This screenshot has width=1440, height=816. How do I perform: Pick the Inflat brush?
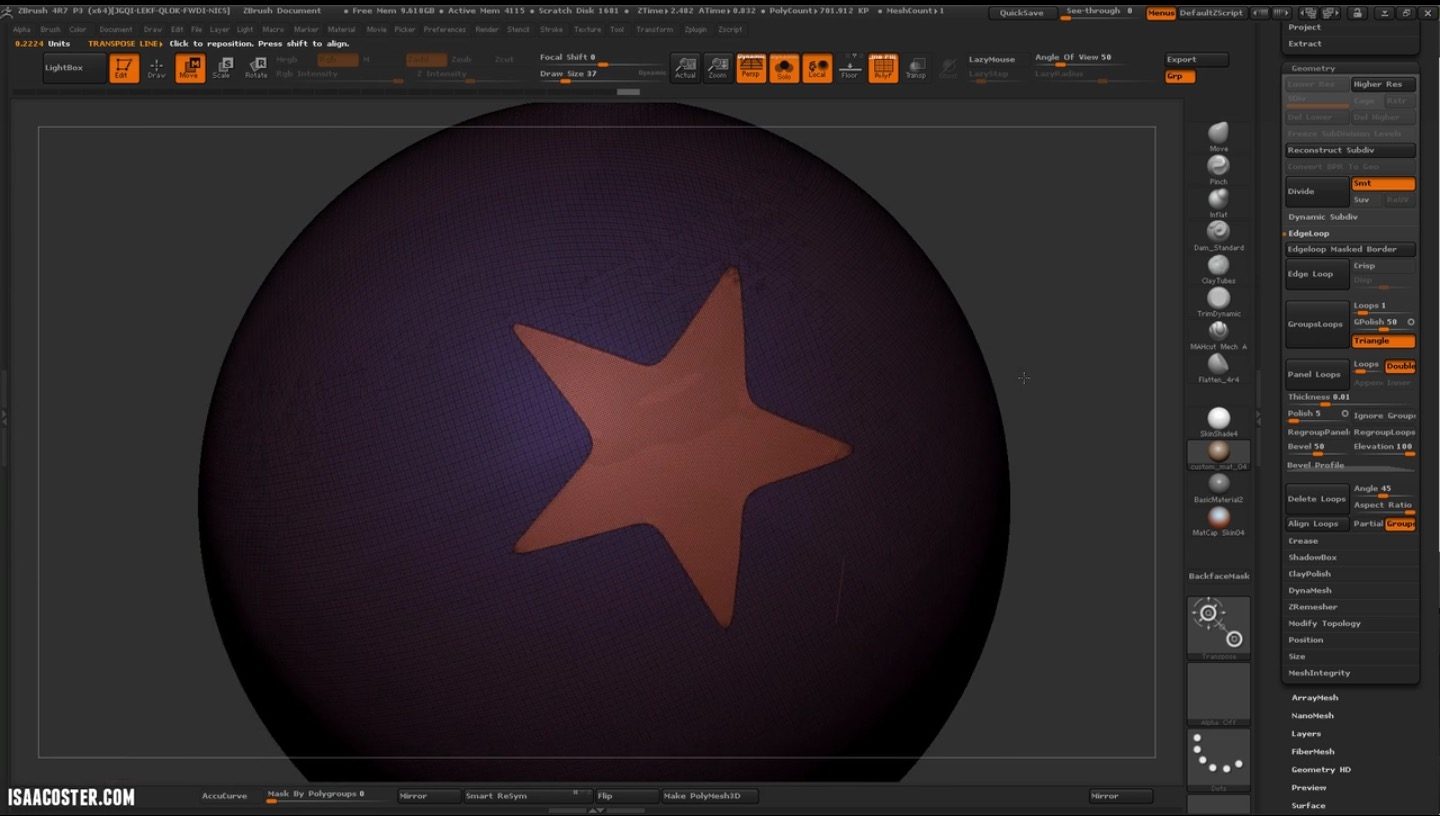1218,201
